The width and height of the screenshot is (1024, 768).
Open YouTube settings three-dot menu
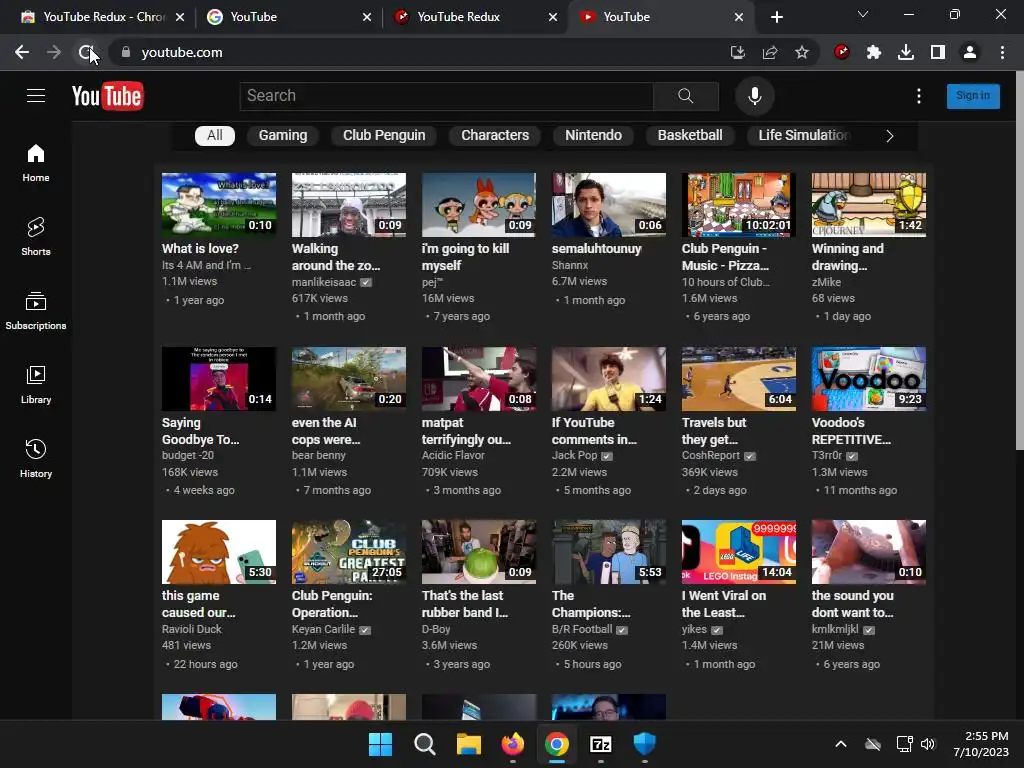[x=919, y=96]
